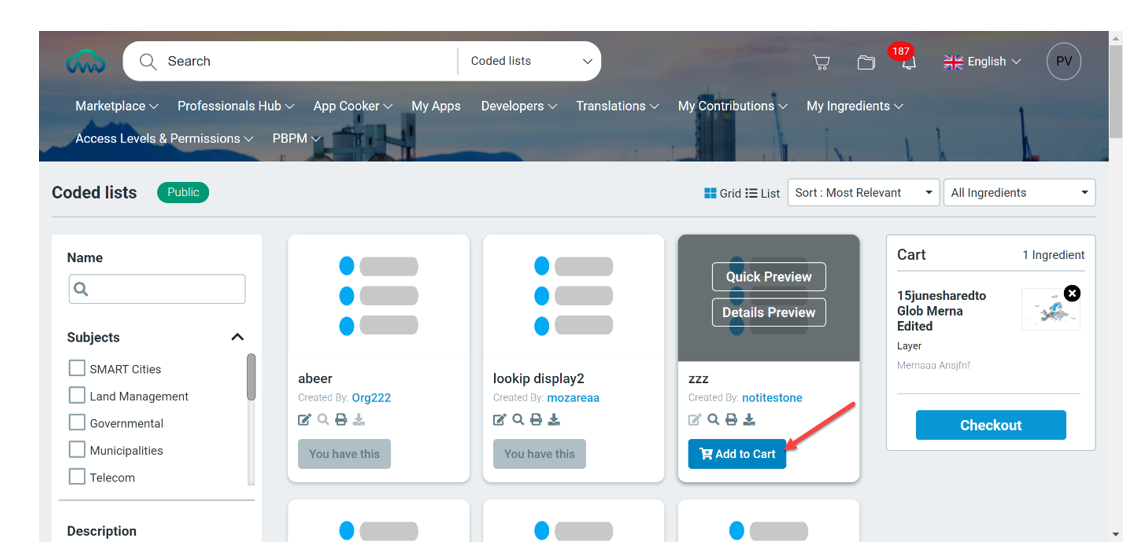Check the Municipalities subject
The image size is (1134, 554).
pyautogui.click(x=77, y=450)
